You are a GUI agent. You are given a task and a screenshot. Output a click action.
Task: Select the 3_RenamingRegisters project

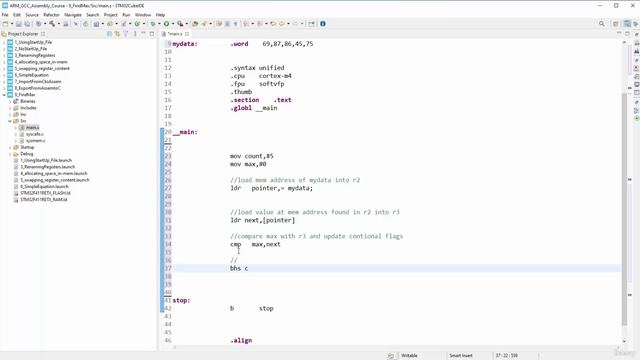(35, 55)
